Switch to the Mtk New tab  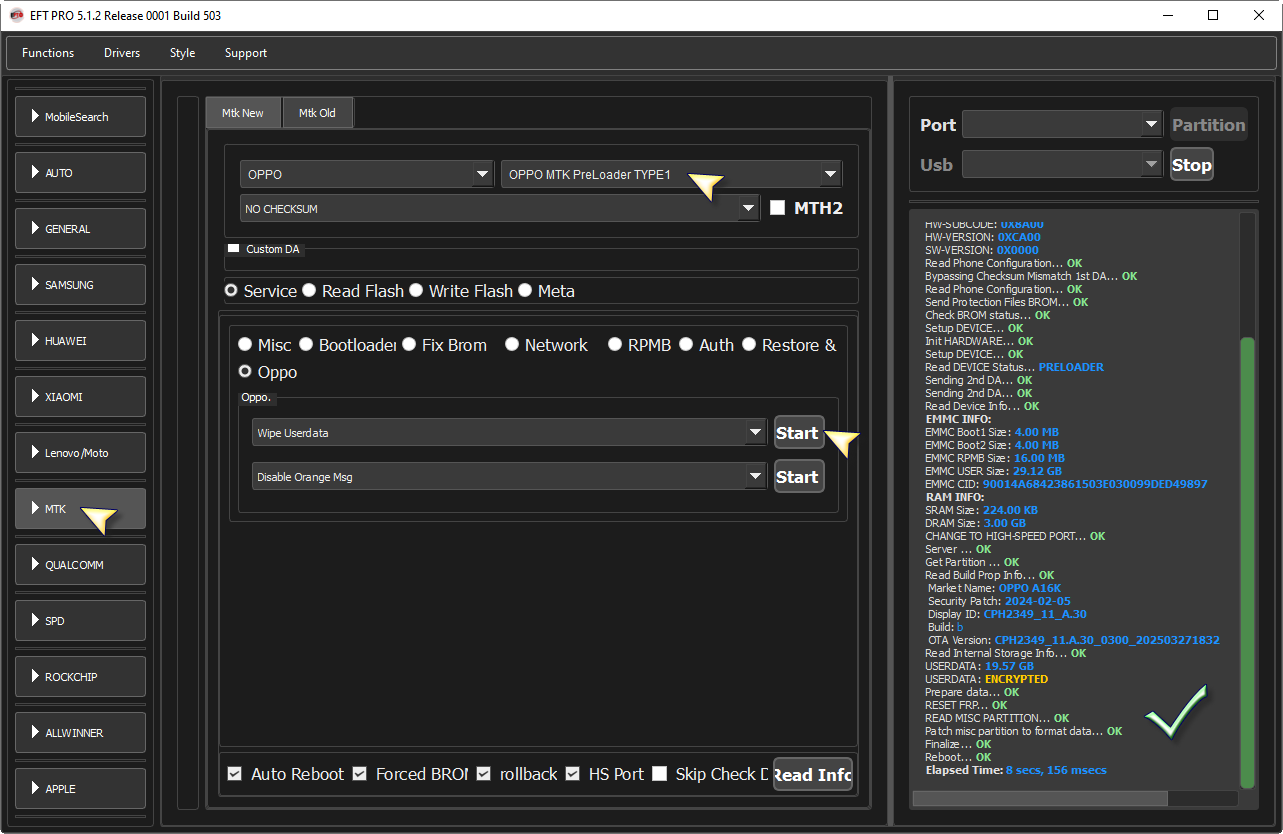click(x=243, y=113)
